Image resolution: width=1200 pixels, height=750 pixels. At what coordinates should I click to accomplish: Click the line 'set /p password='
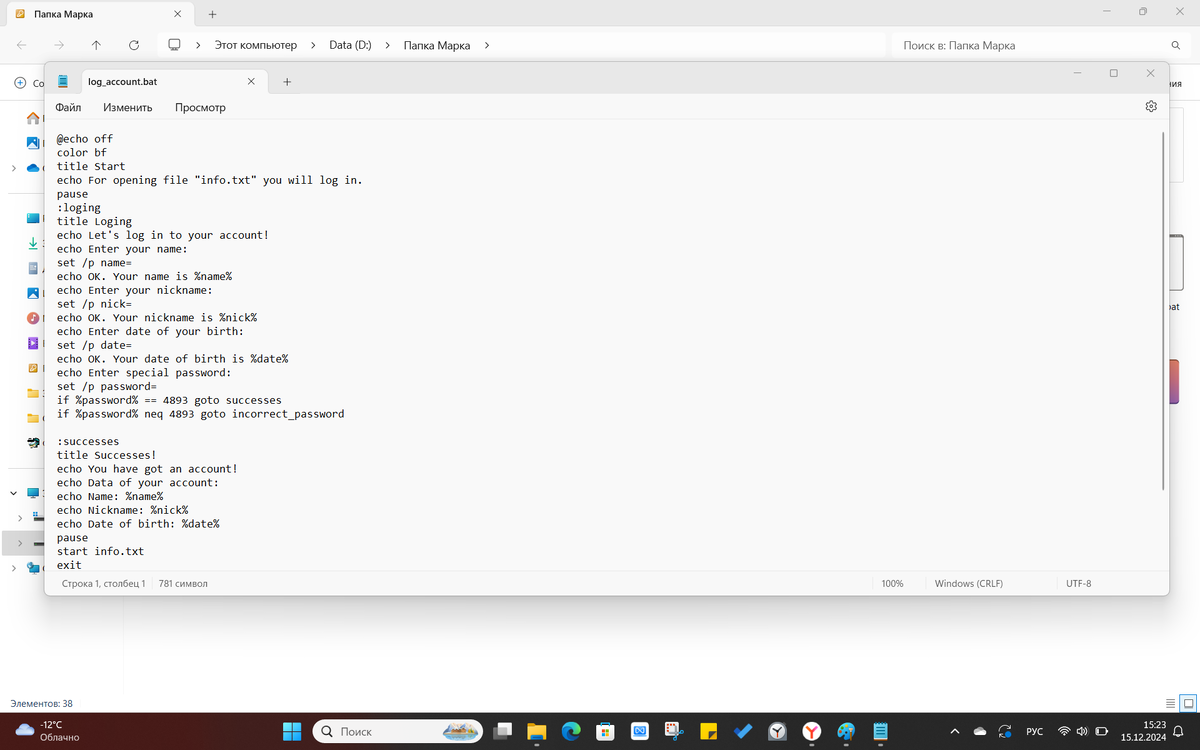pos(107,386)
